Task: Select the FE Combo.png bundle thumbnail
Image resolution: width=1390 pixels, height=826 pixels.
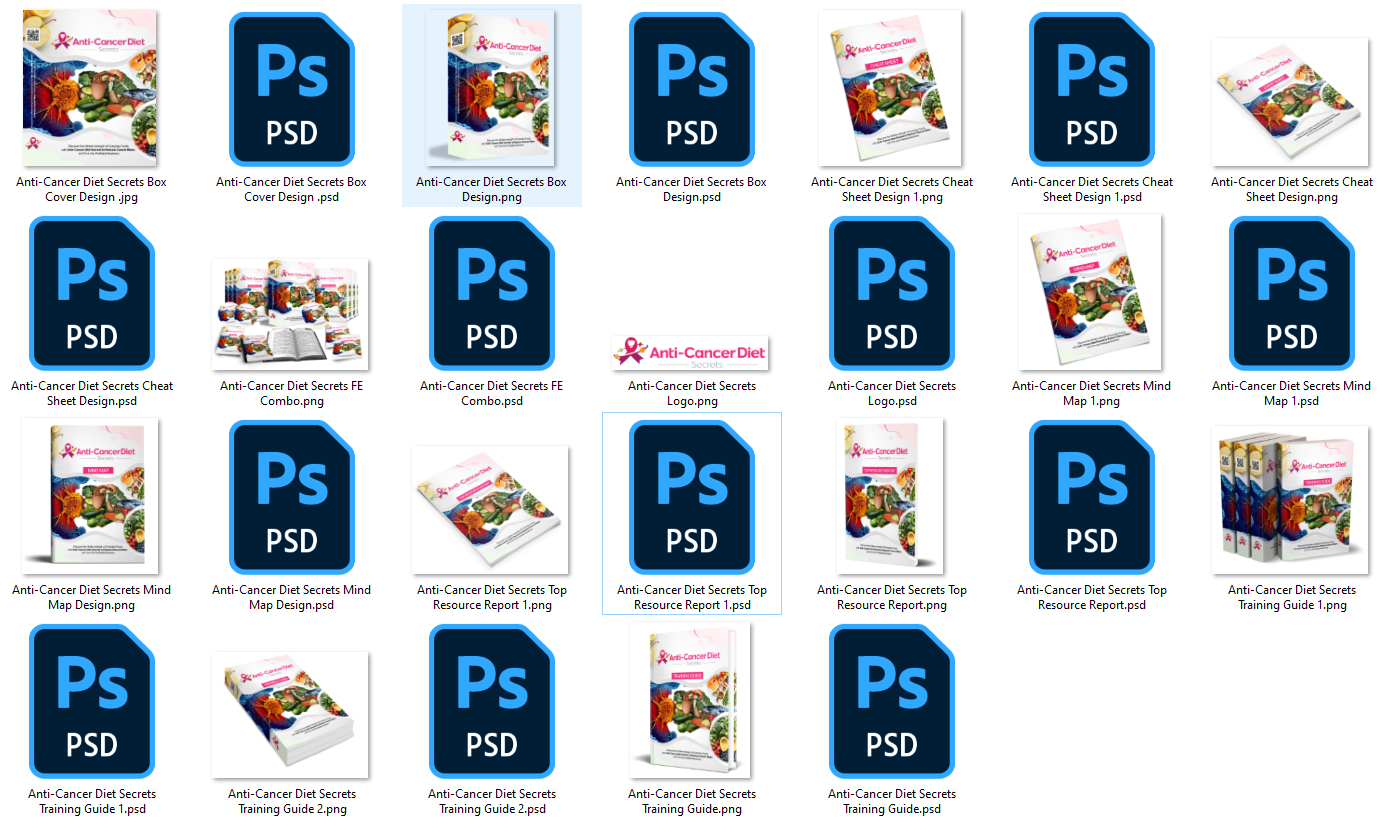Action: pyautogui.click(x=290, y=314)
